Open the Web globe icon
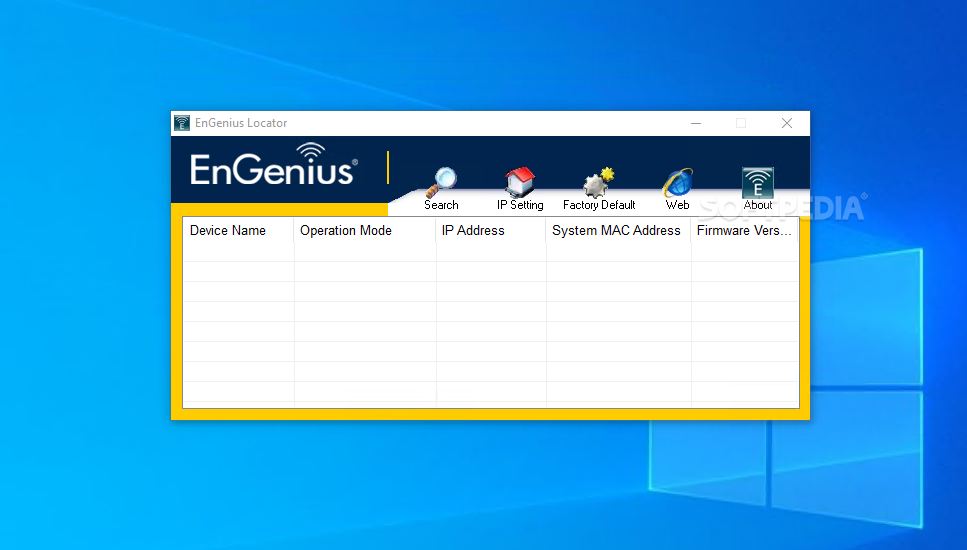The height and width of the screenshot is (550, 967). click(x=678, y=182)
